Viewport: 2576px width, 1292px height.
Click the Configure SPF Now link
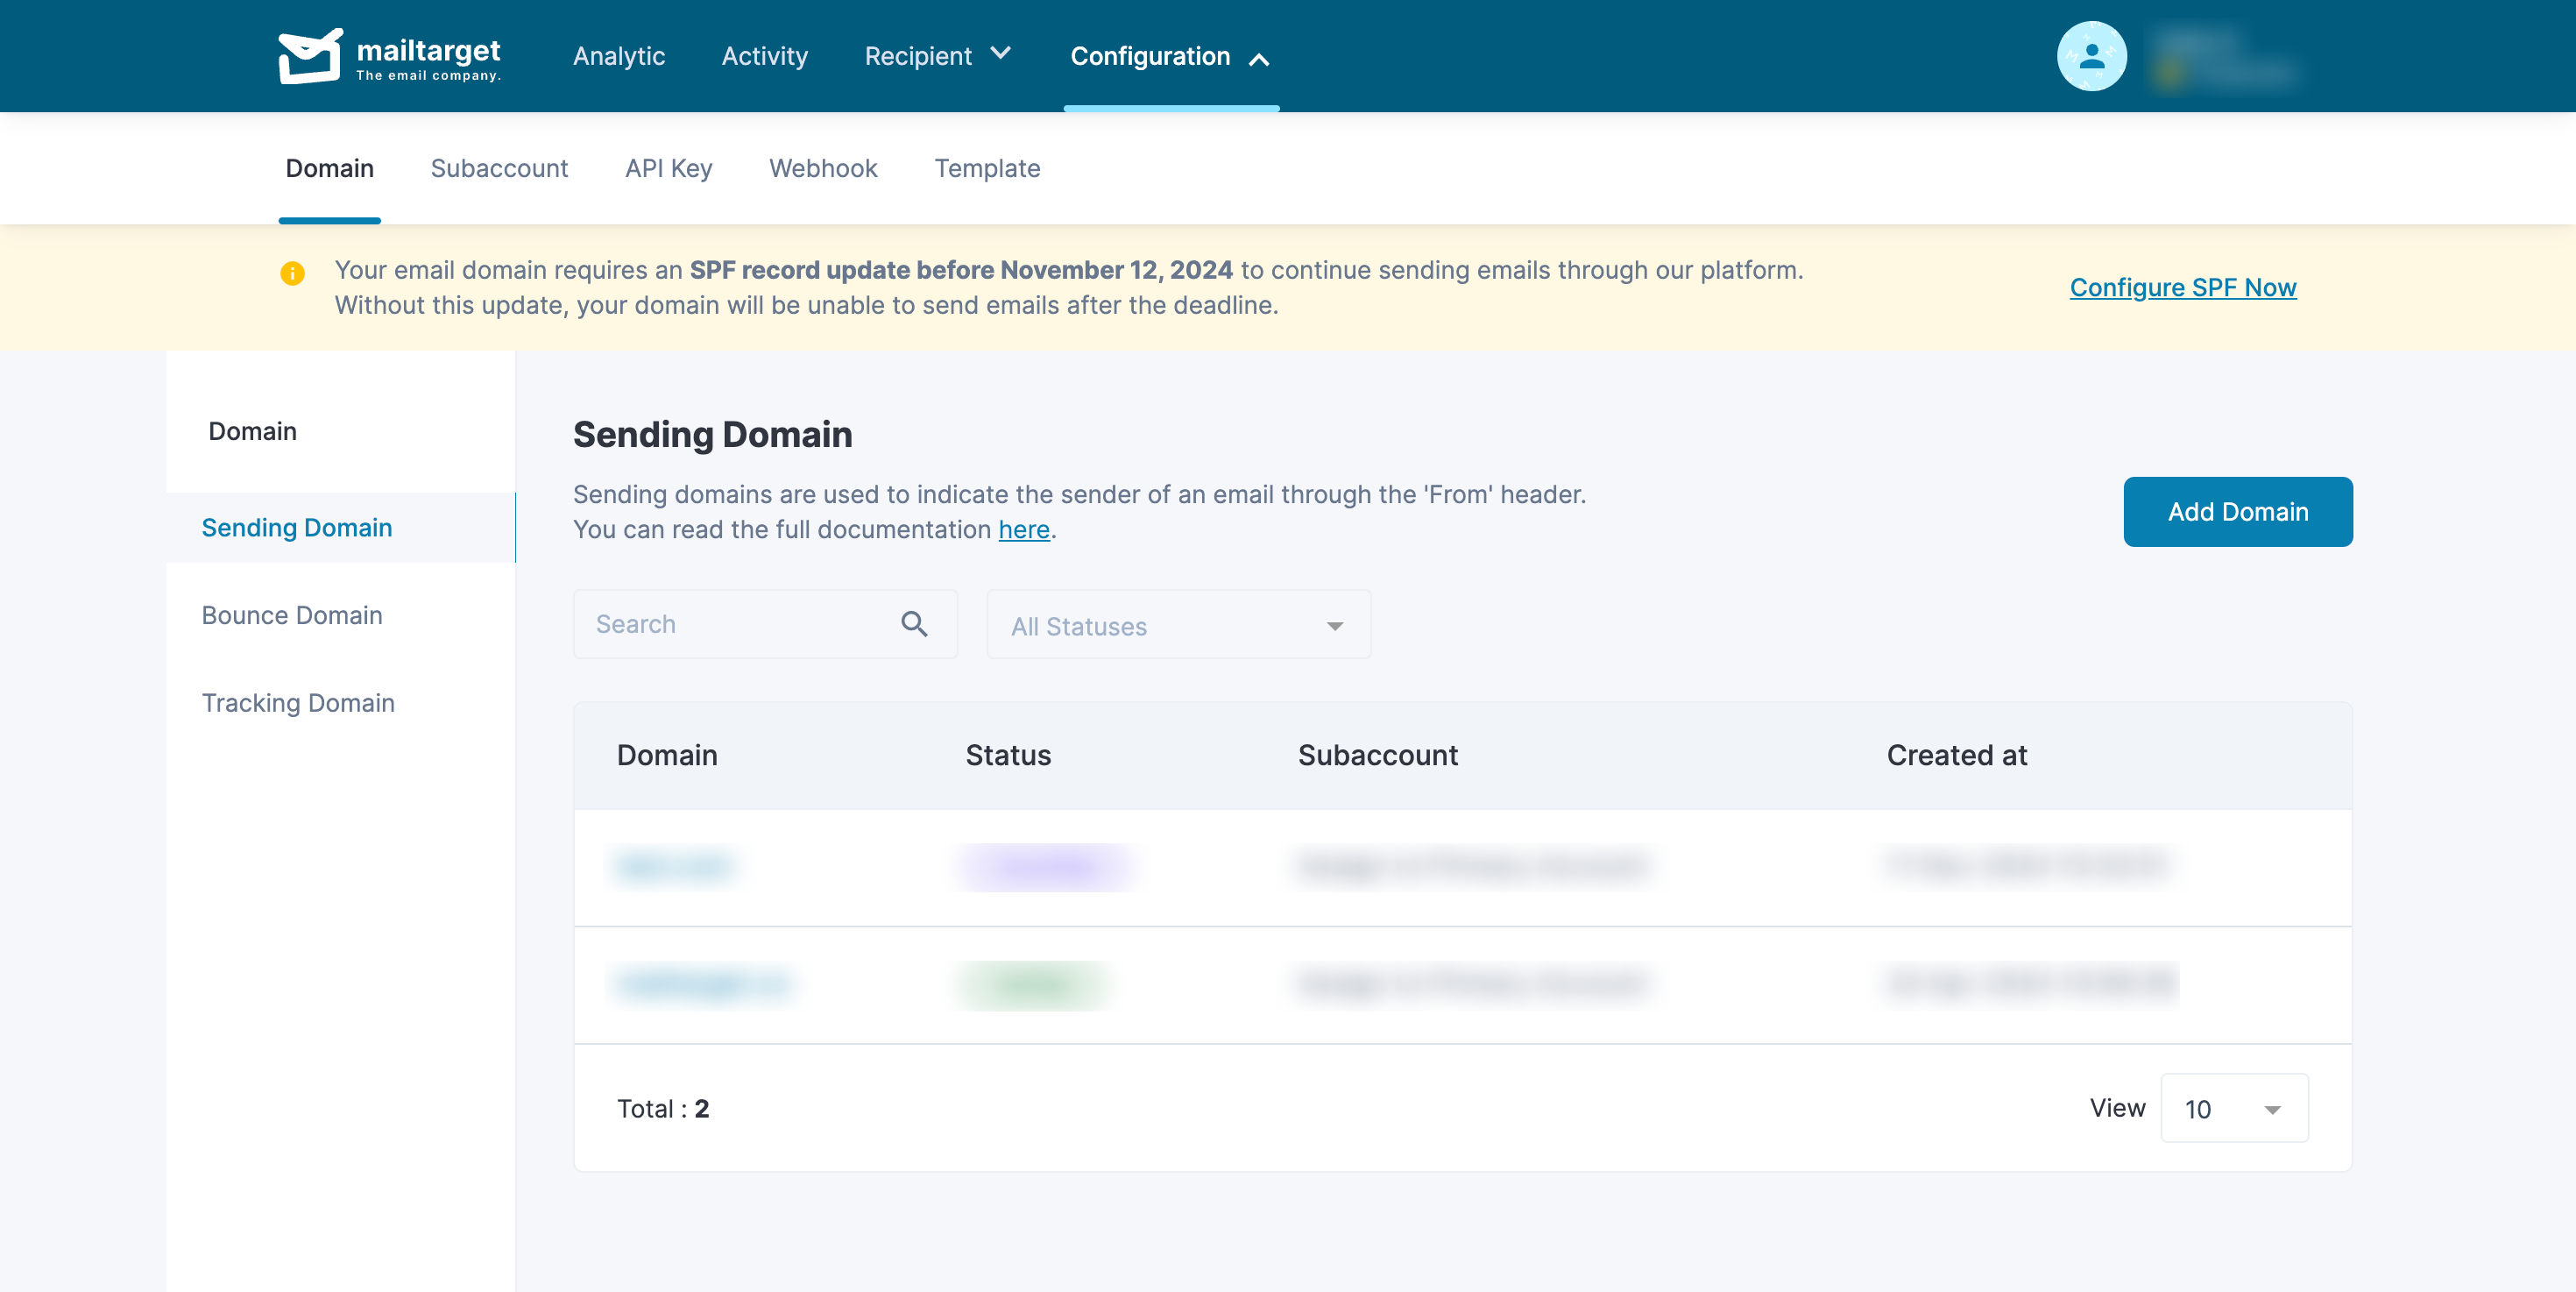(2182, 287)
